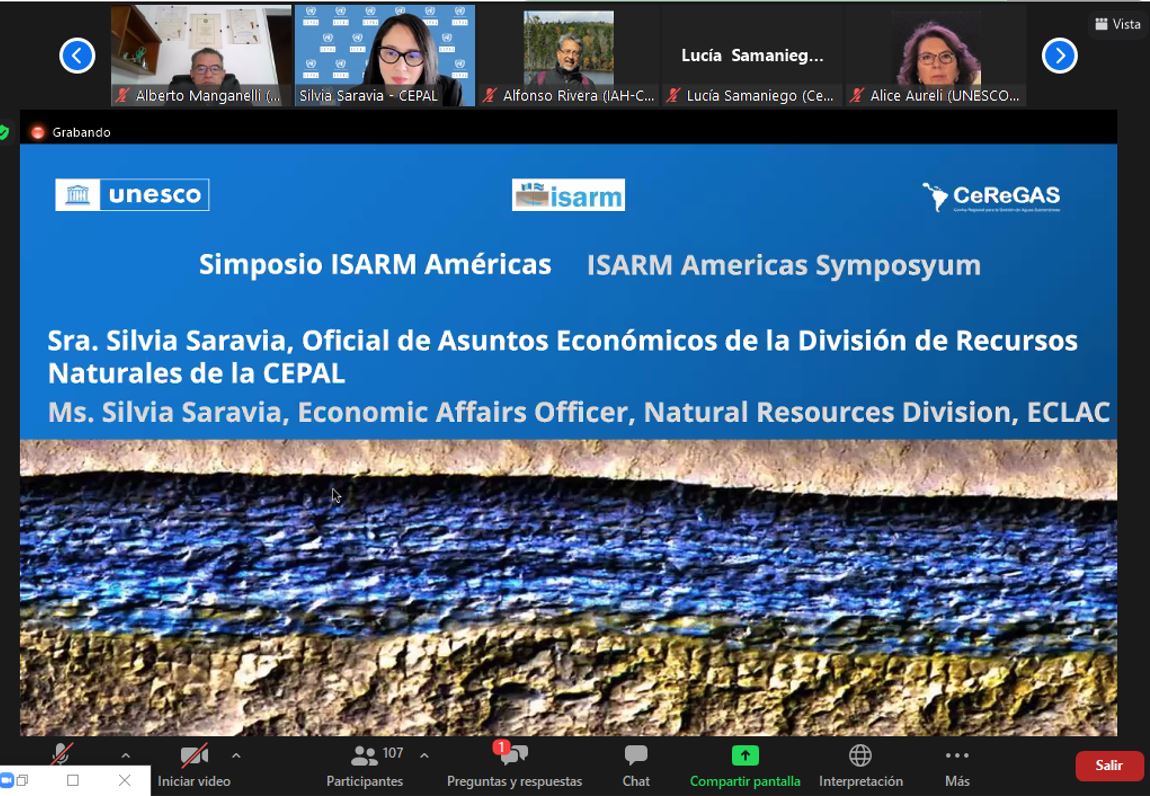
Task: Click the Zoom icon in taskbar preview
Action: (x=6, y=780)
